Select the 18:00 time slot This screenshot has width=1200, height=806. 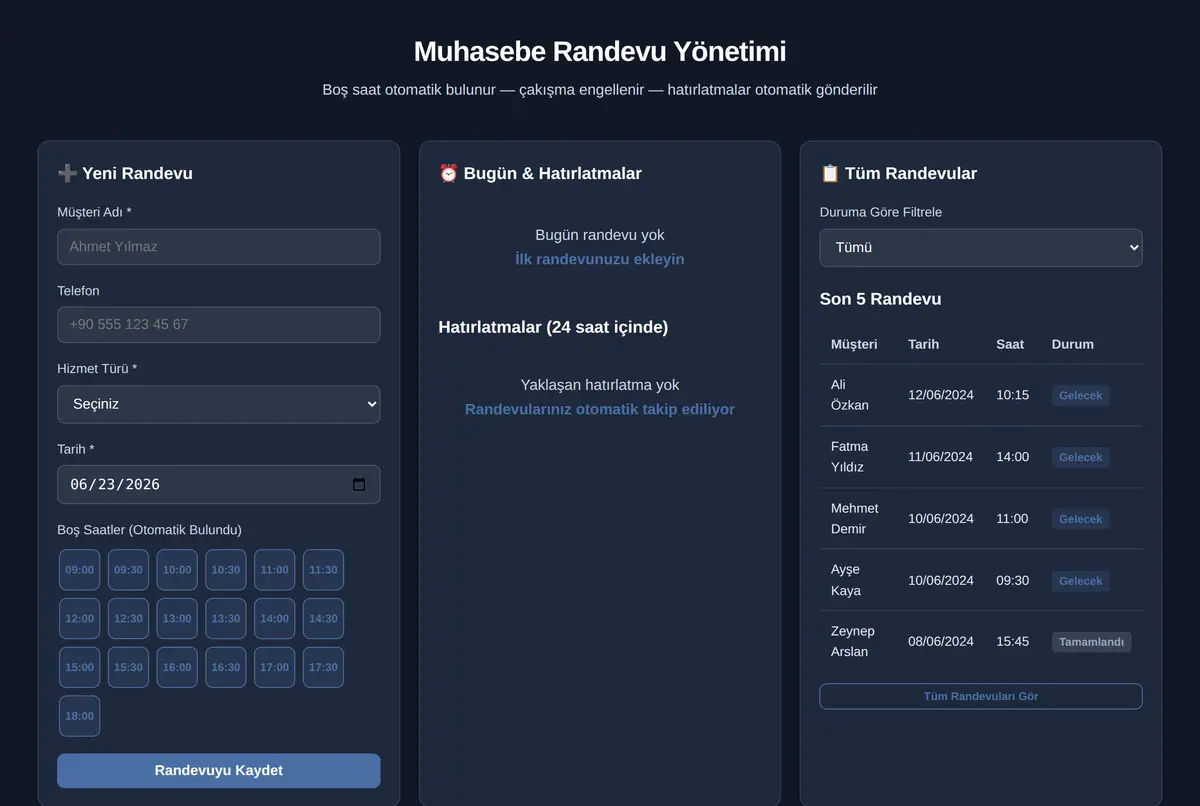[x=79, y=716]
